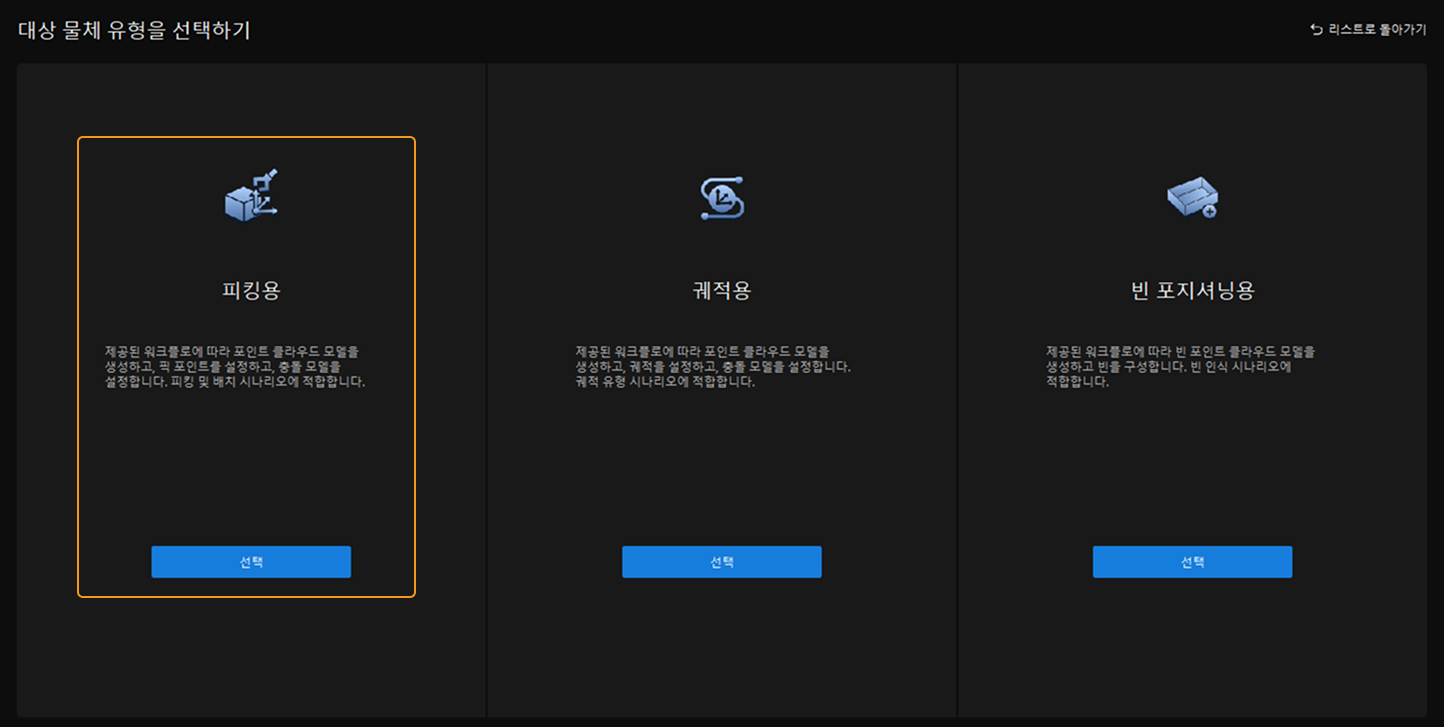Click the description mentioning 빈 인식 시나리오

click(x=1180, y=367)
